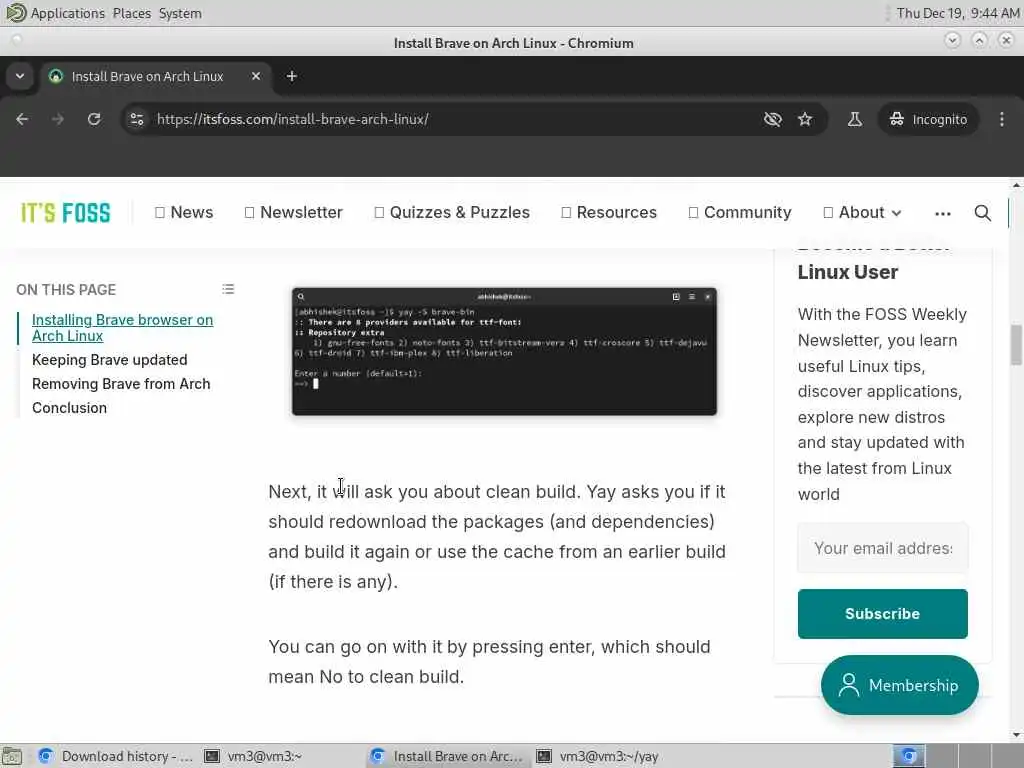This screenshot has width=1024, height=768.
Task: Jump to Removing Brave from Arch section
Action: tap(121, 384)
